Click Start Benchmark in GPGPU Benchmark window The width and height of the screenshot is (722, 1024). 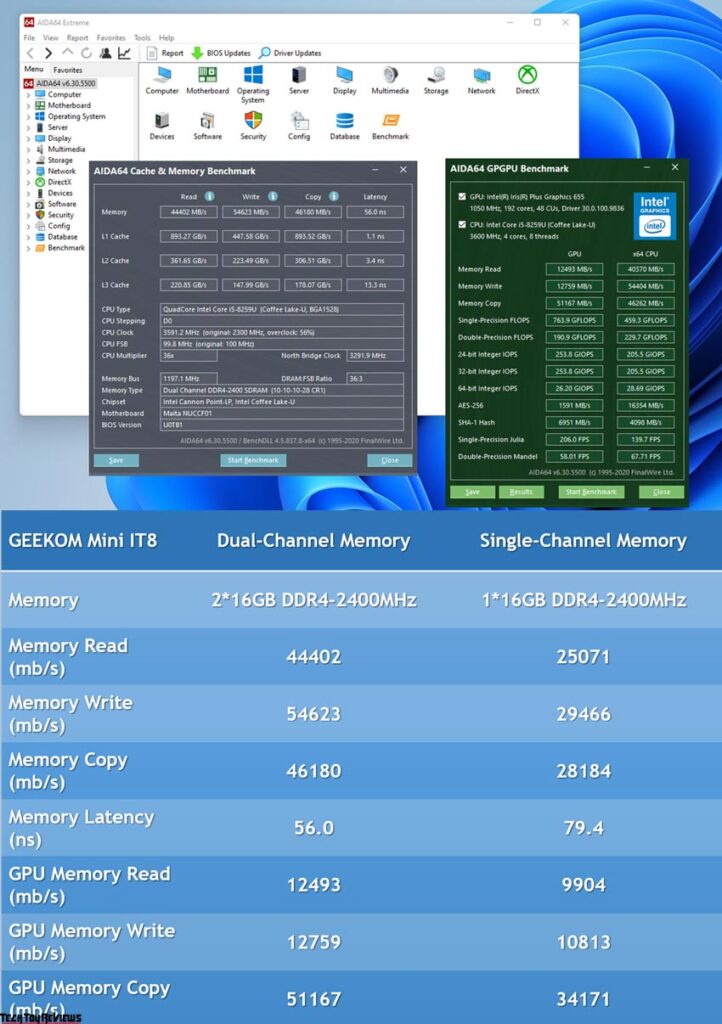click(x=591, y=492)
